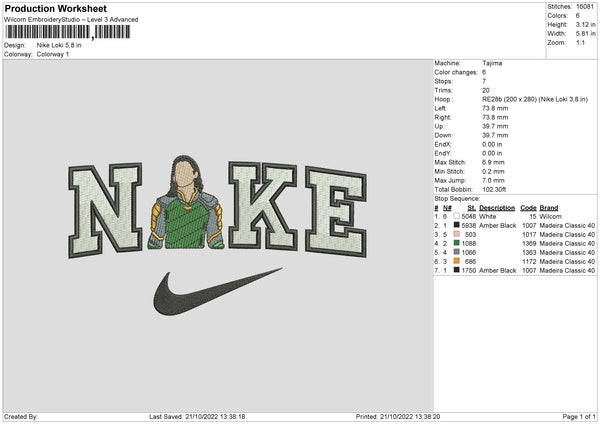Select the Up row's '39.7 mm' value
The image size is (600, 424).
(x=495, y=126)
